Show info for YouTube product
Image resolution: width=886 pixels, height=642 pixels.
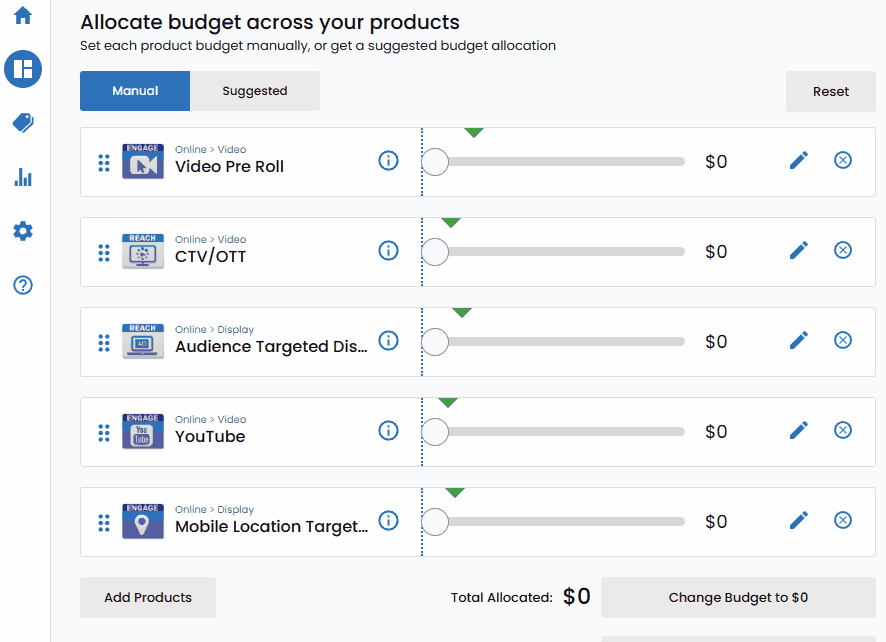coord(388,431)
